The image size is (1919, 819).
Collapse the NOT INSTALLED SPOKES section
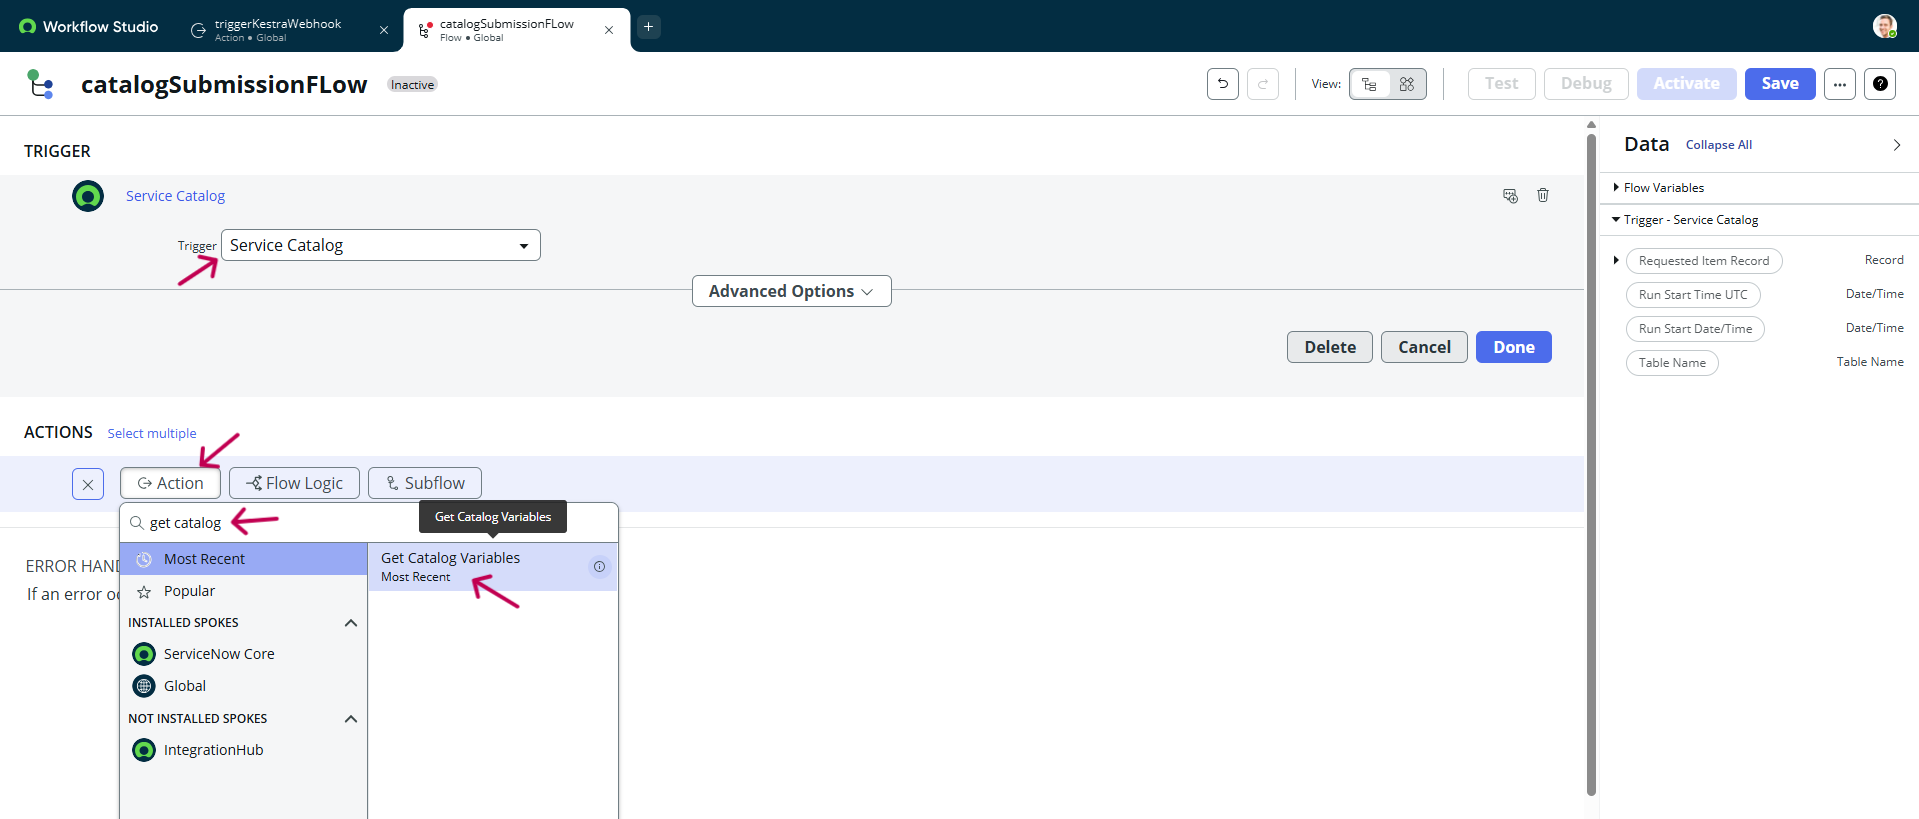tap(351, 719)
